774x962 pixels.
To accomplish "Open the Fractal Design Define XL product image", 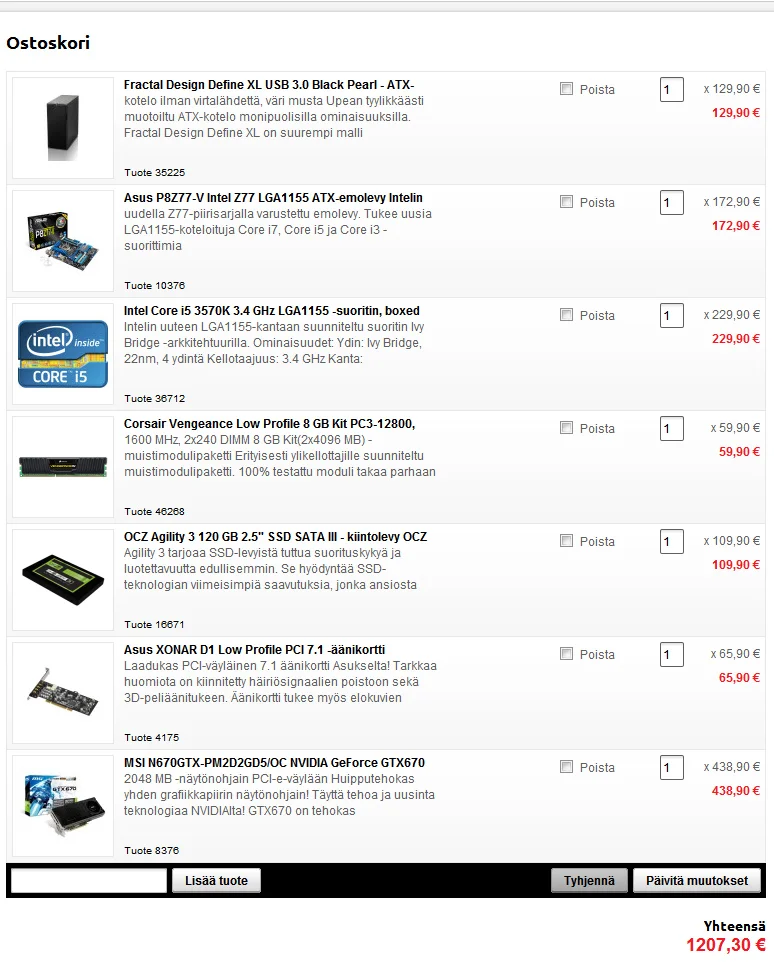I will click(63, 128).
